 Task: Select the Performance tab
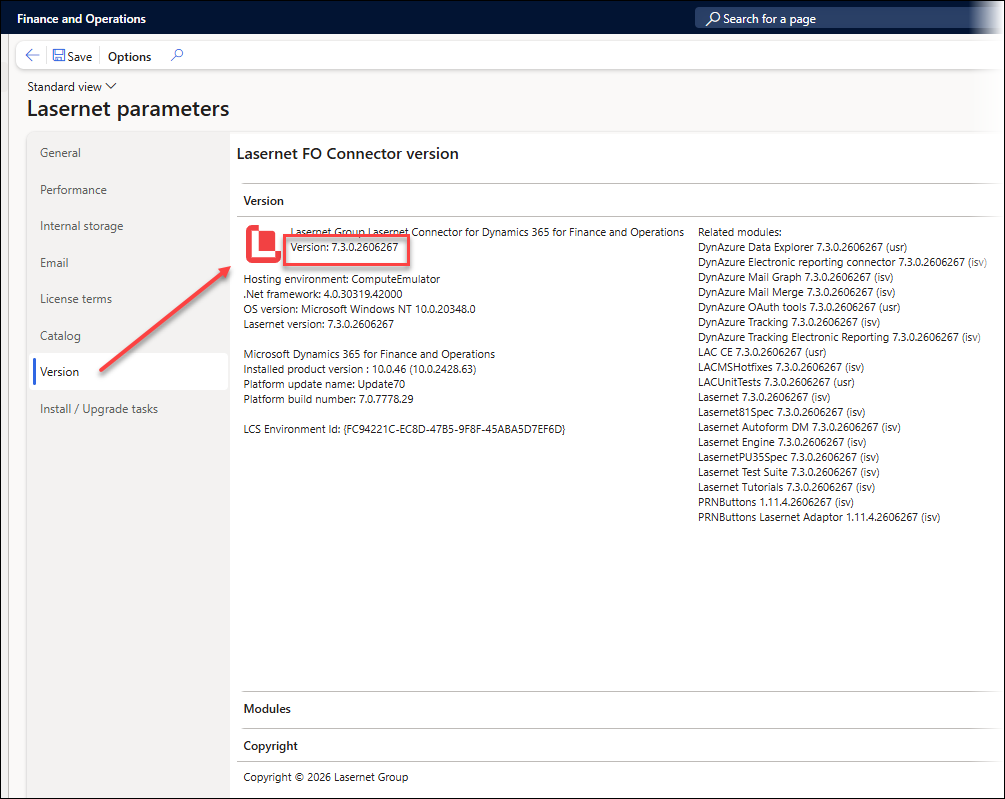(73, 190)
